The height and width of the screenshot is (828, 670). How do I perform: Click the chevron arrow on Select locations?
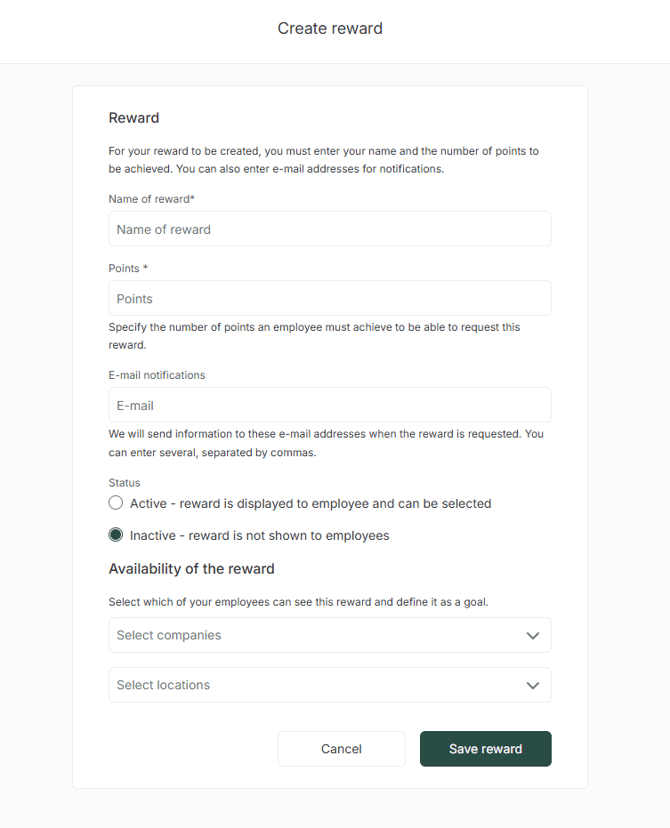[x=533, y=686]
